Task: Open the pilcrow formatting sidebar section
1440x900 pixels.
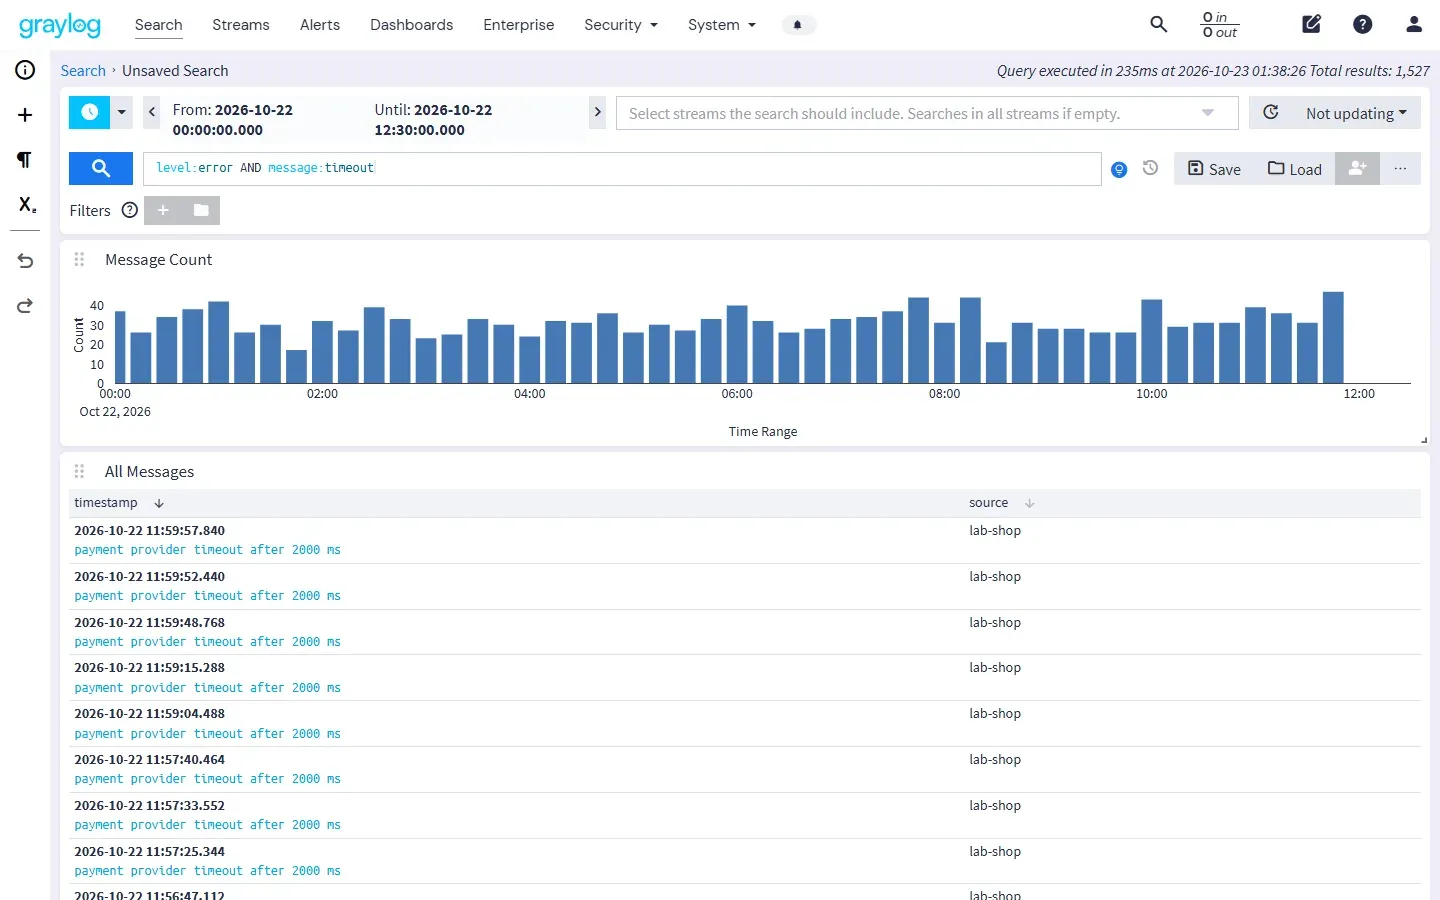Action: coord(25,160)
